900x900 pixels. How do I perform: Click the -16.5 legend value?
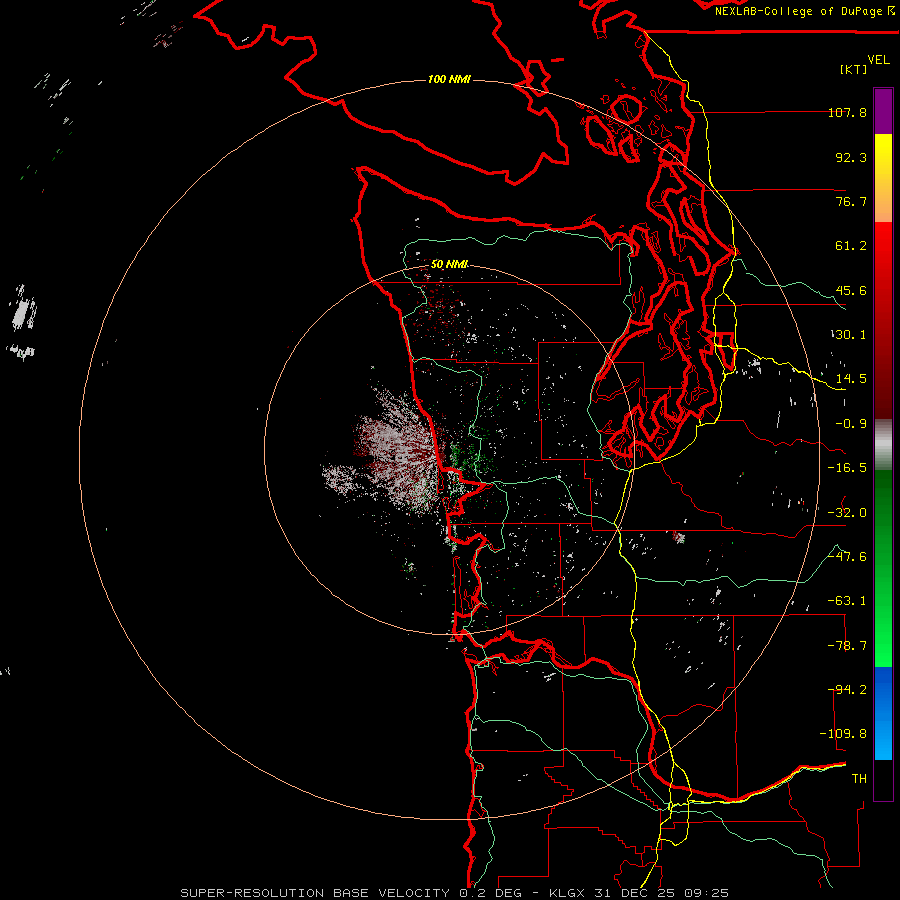click(847, 468)
